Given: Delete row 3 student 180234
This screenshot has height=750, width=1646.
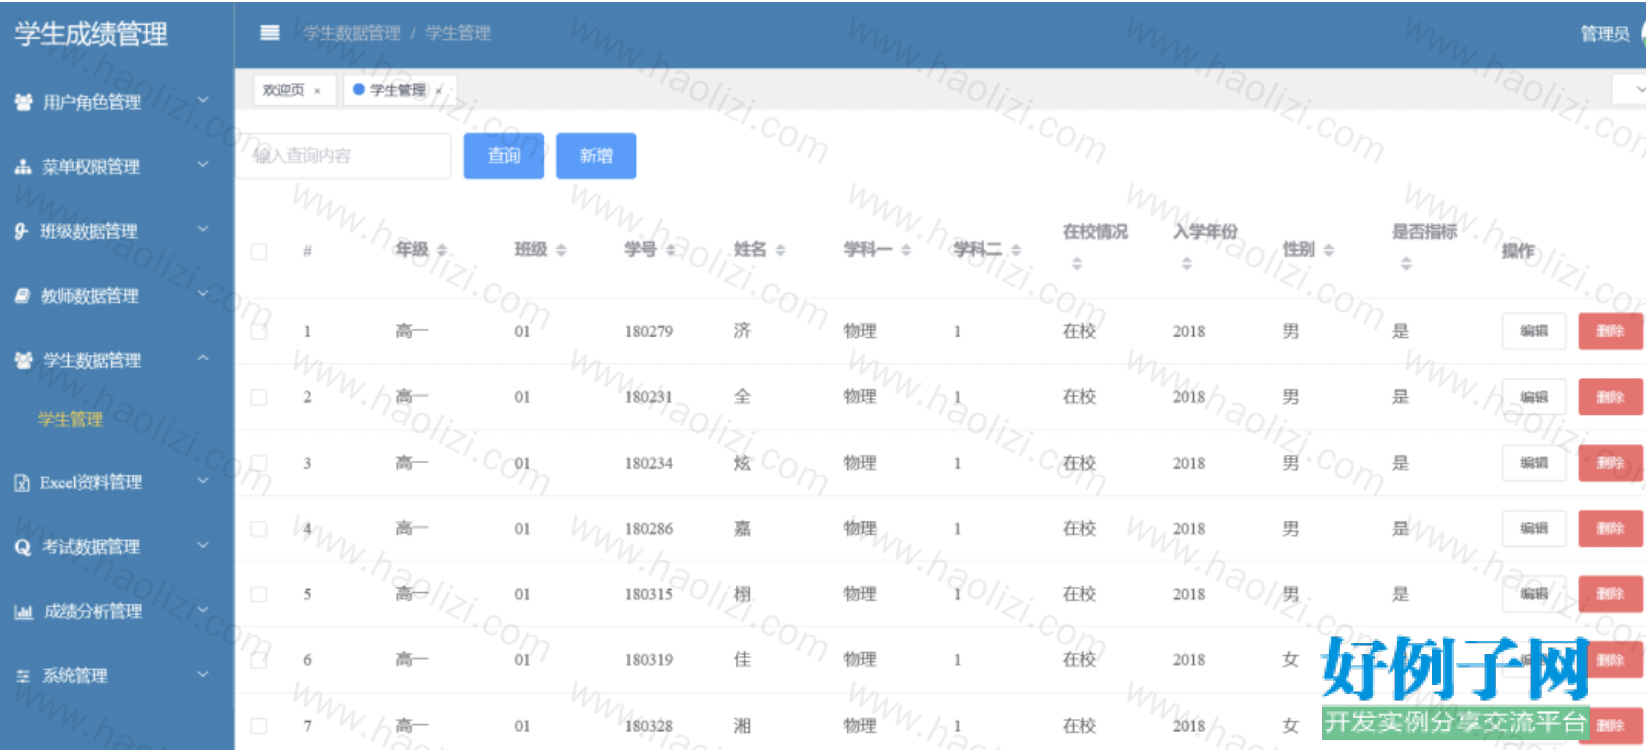Looking at the screenshot, I should (1610, 463).
